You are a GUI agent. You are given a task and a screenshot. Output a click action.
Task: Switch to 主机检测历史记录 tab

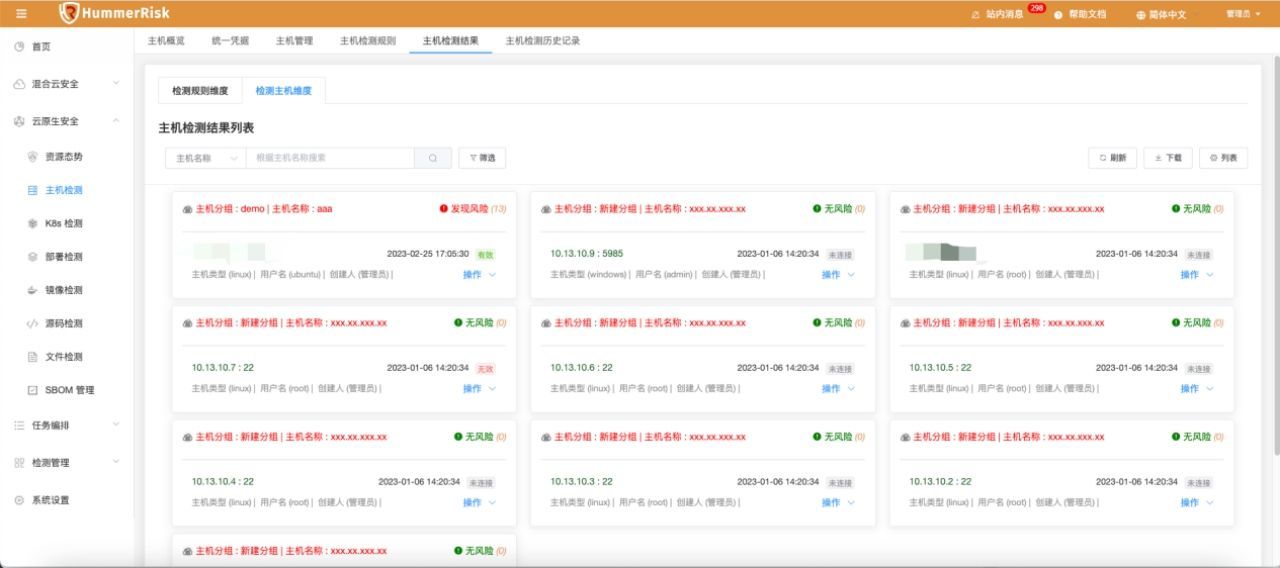pos(542,41)
